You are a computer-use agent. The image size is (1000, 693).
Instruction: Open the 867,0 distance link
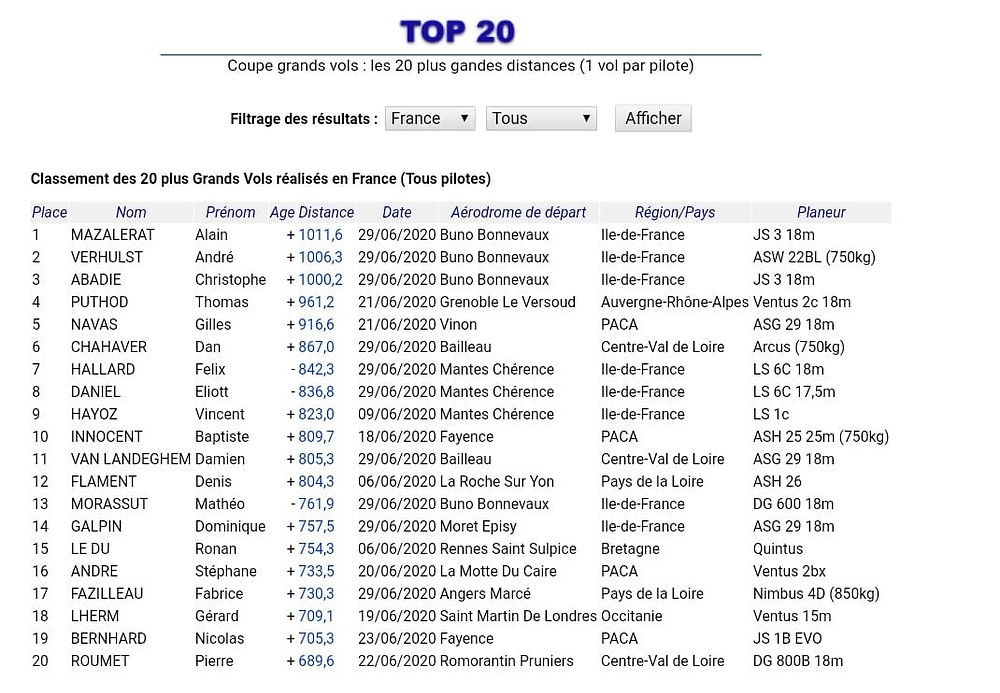pos(316,347)
